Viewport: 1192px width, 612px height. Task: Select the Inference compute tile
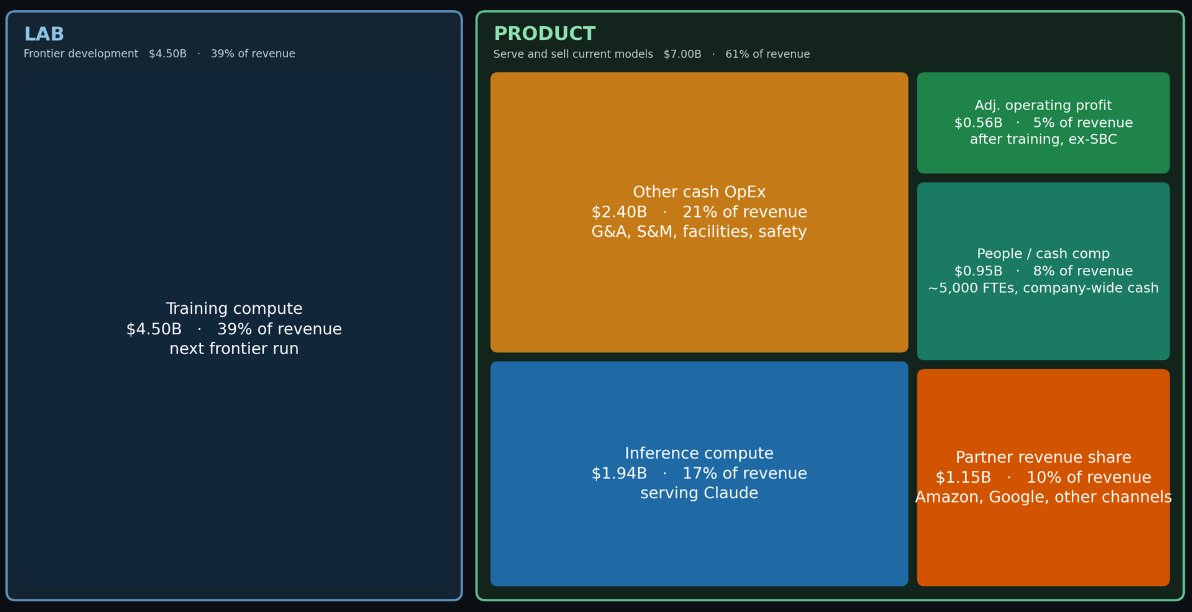[699, 474]
